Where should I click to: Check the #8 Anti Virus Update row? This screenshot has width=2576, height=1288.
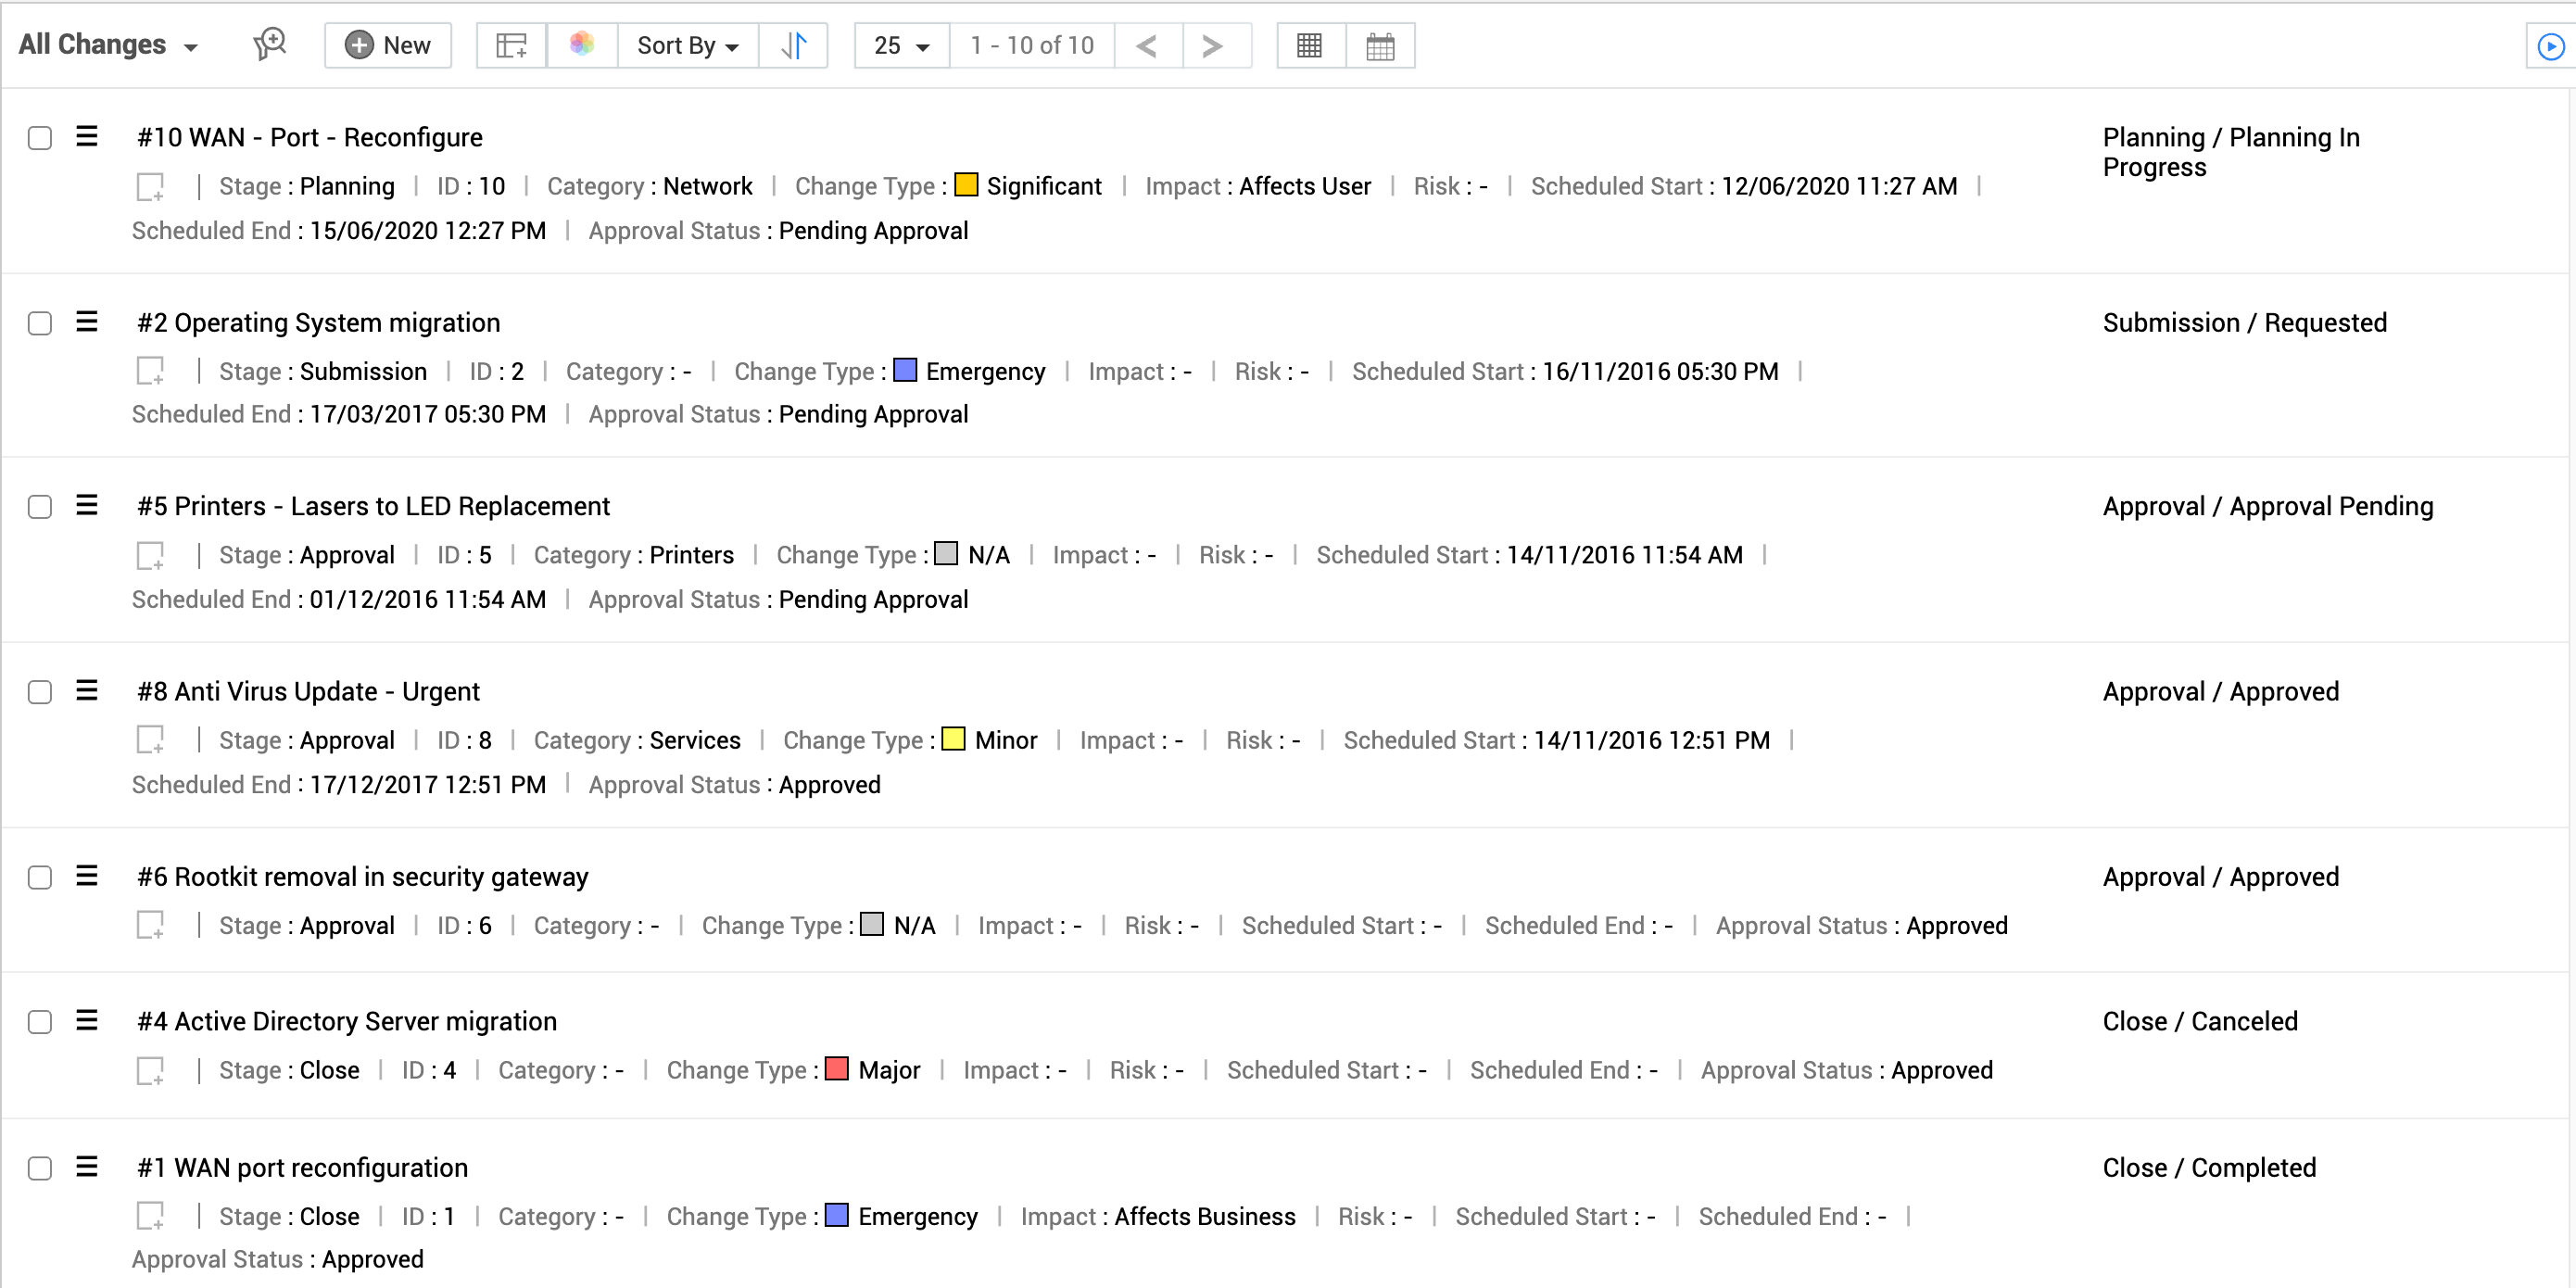pyautogui.click(x=40, y=692)
